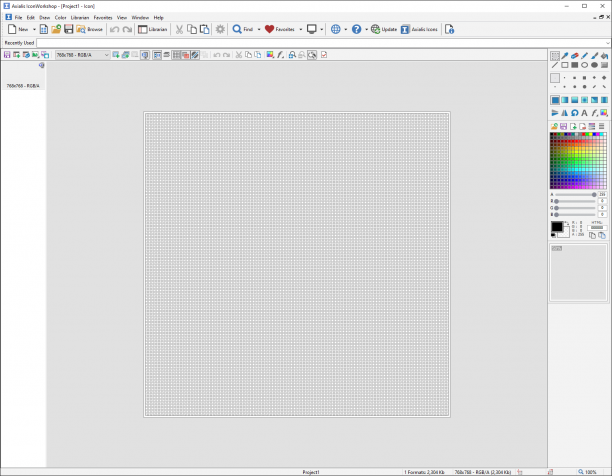Expand the Favorites dropdown arrow

click(x=301, y=29)
